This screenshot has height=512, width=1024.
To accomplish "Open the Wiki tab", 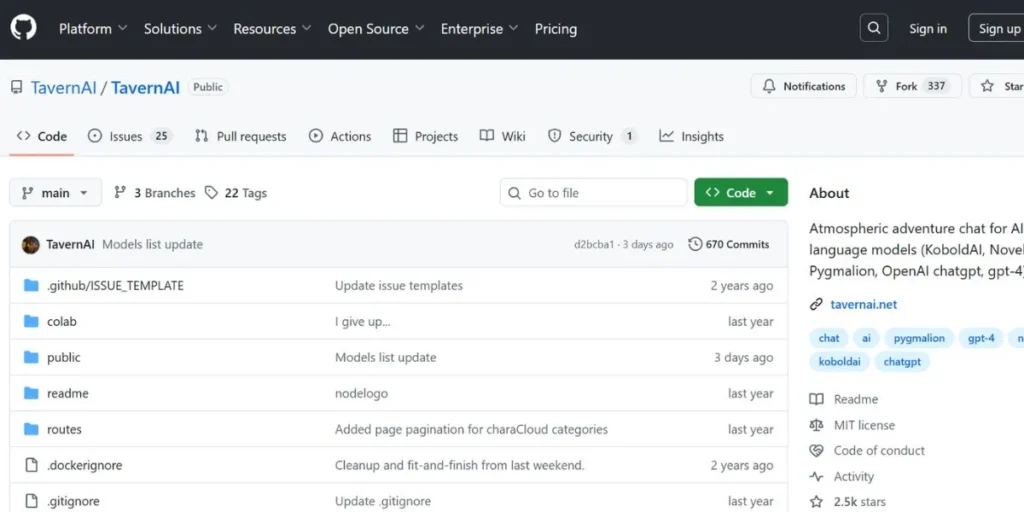I will (x=502, y=136).
